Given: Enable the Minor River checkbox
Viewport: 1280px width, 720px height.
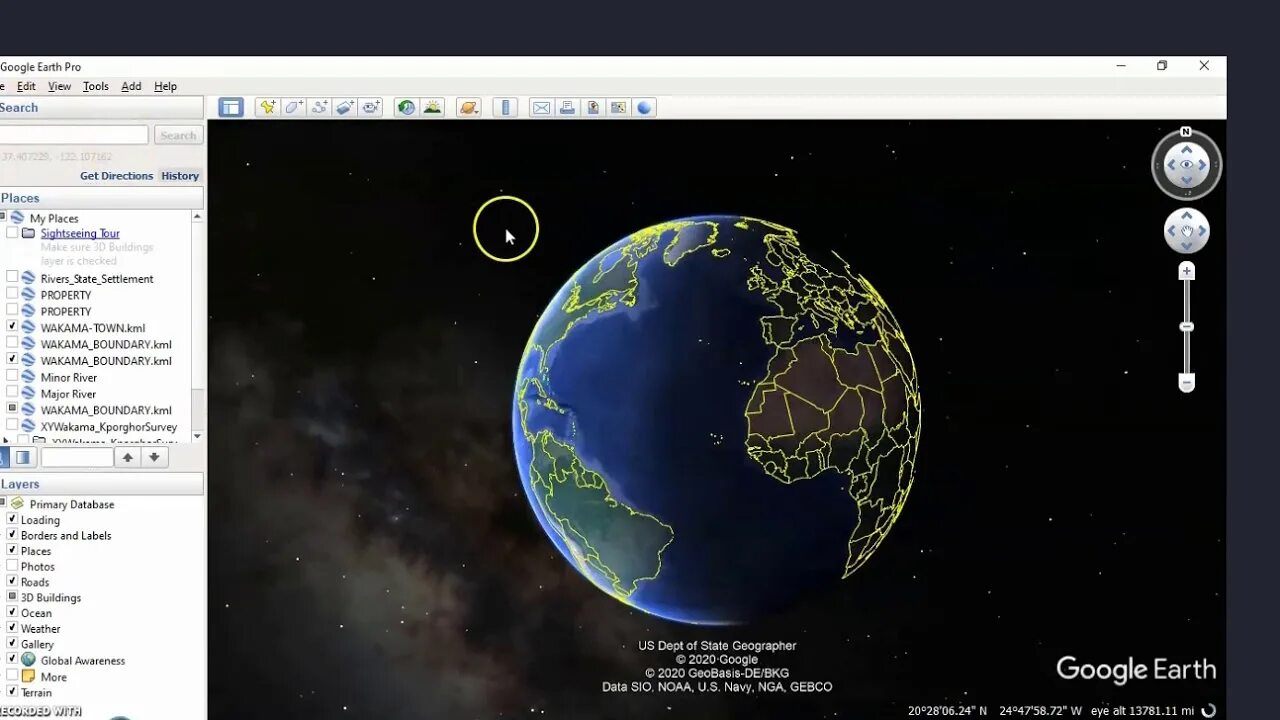Looking at the screenshot, I should click(x=12, y=376).
